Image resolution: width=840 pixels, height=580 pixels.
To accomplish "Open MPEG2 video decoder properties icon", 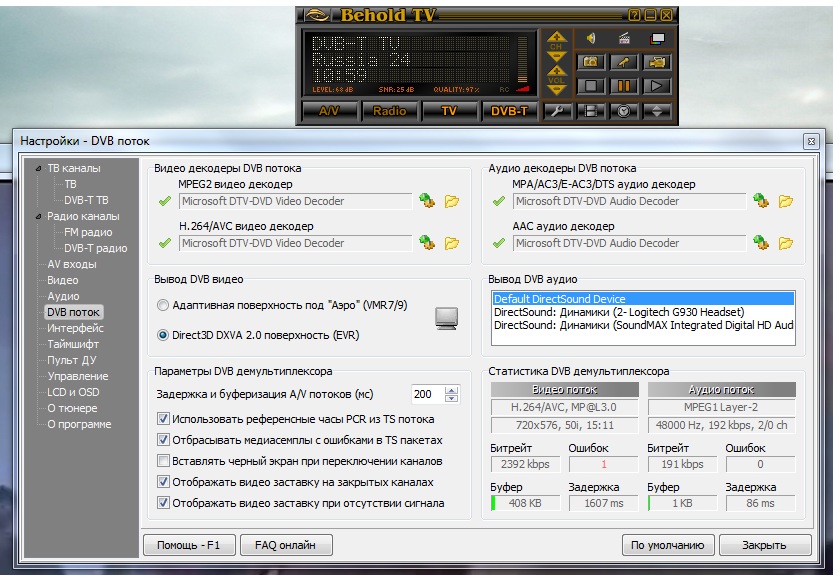I will 427,201.
